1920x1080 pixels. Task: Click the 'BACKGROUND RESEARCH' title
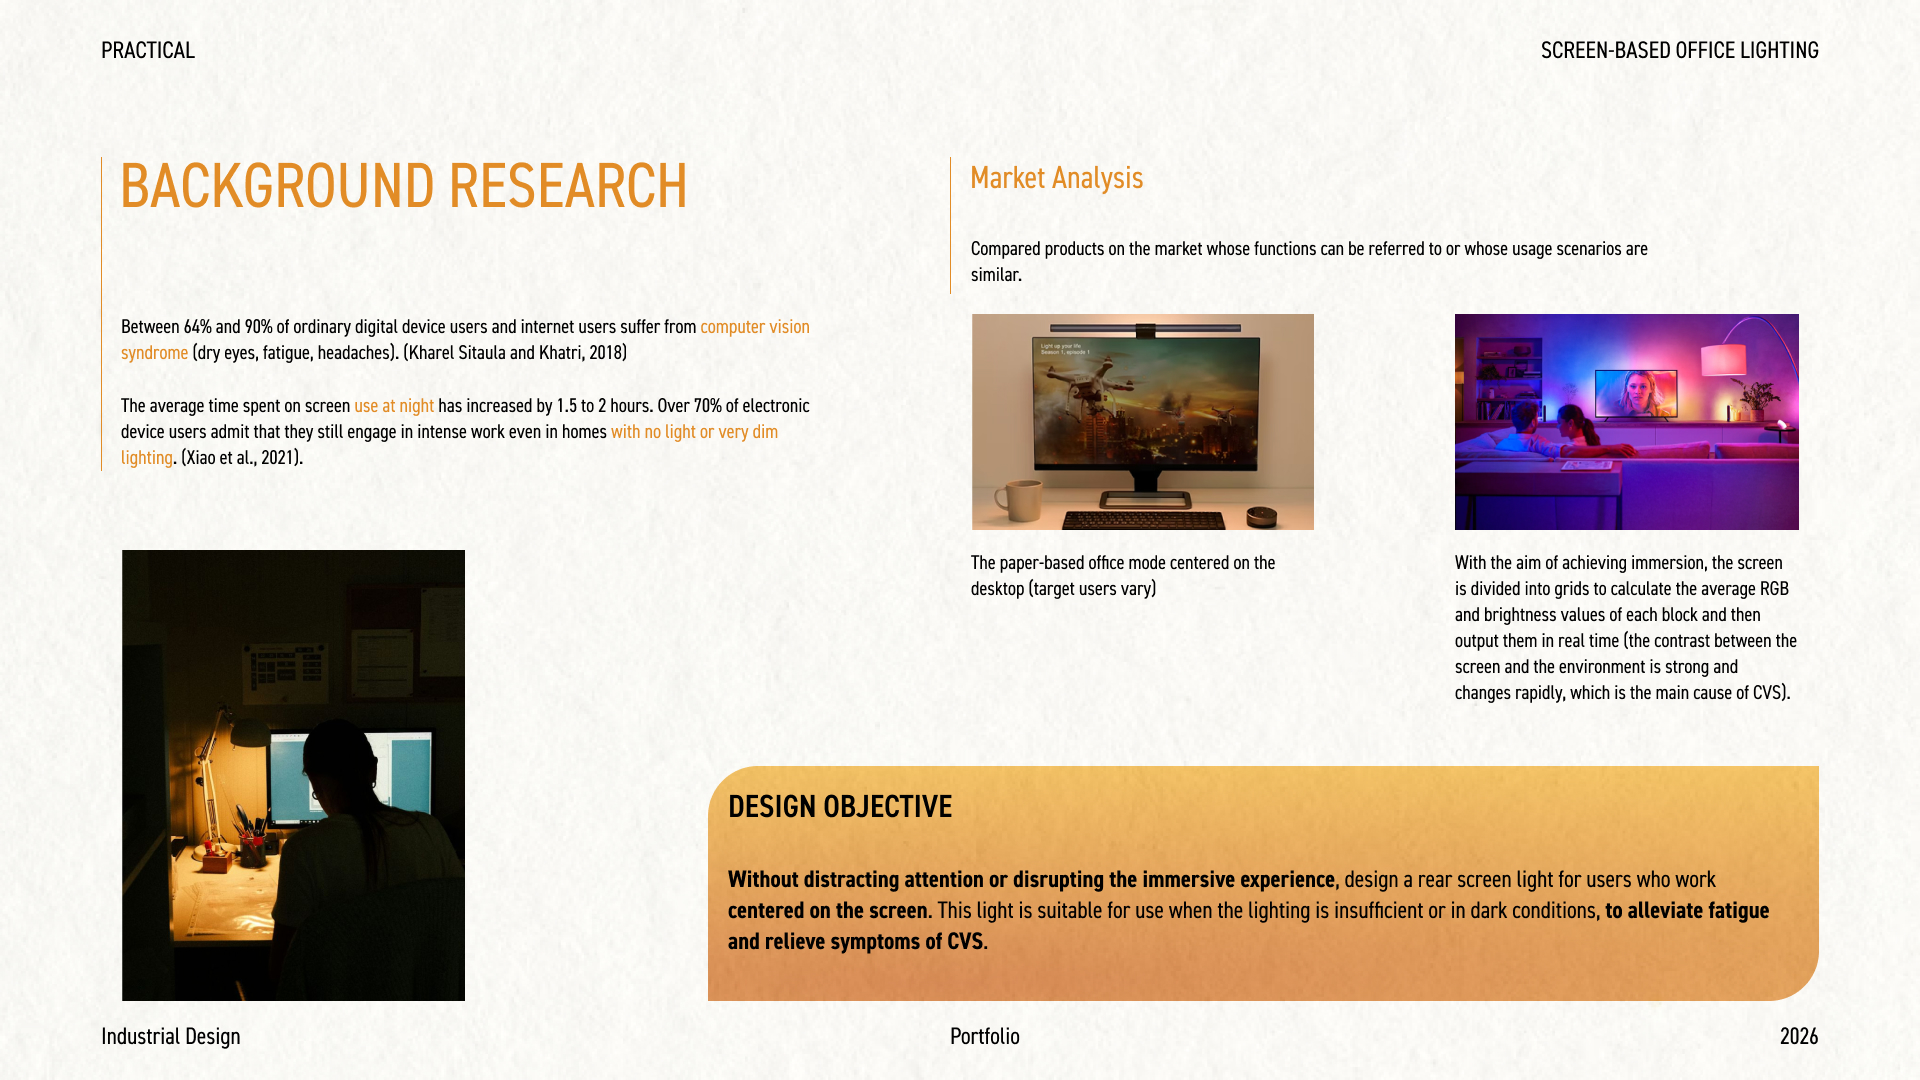pyautogui.click(x=404, y=186)
